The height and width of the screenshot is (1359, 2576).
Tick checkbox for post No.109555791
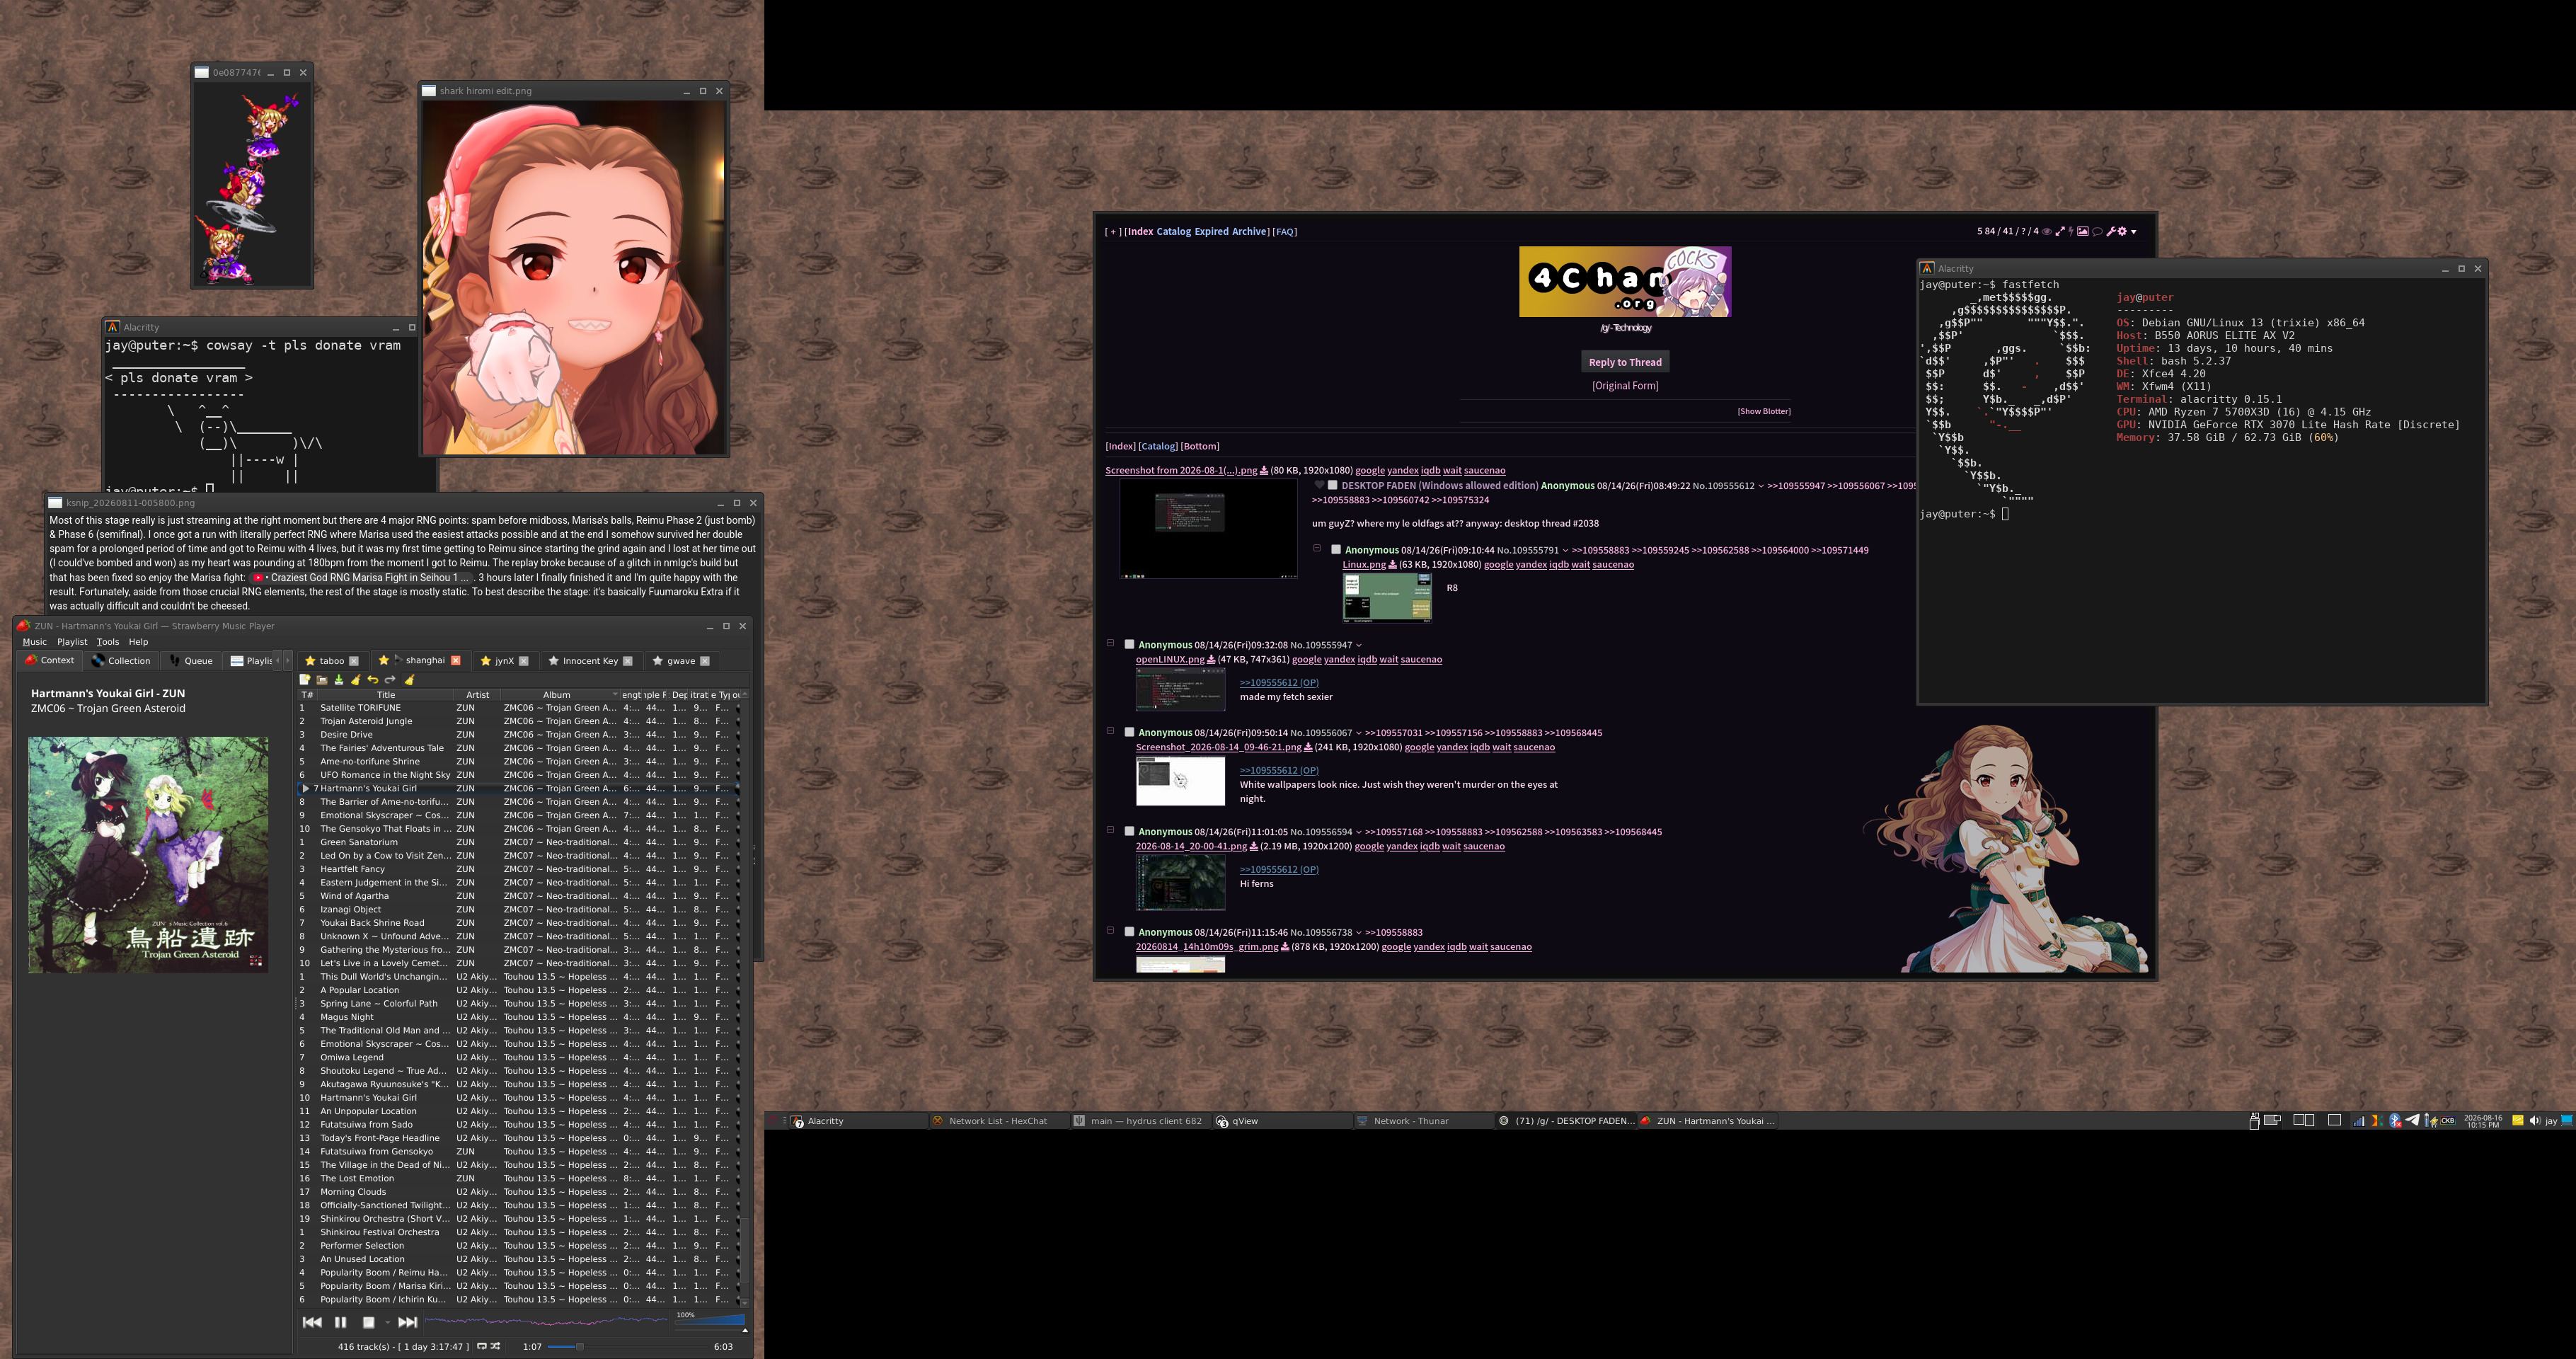click(1336, 550)
